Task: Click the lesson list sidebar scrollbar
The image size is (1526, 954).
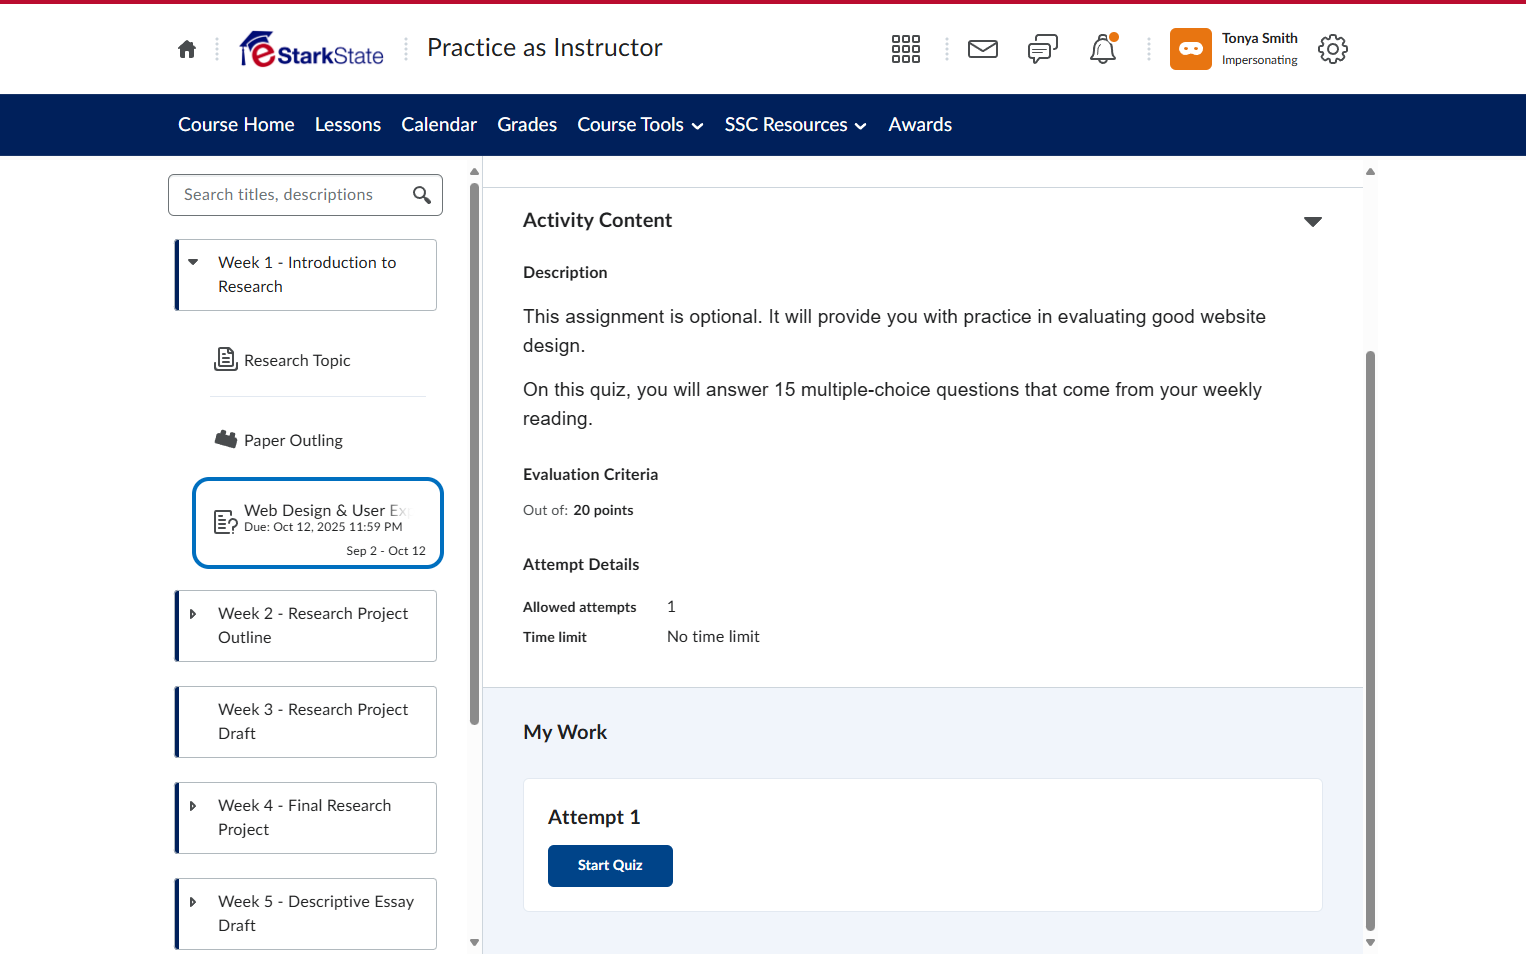Action: pyautogui.click(x=474, y=454)
